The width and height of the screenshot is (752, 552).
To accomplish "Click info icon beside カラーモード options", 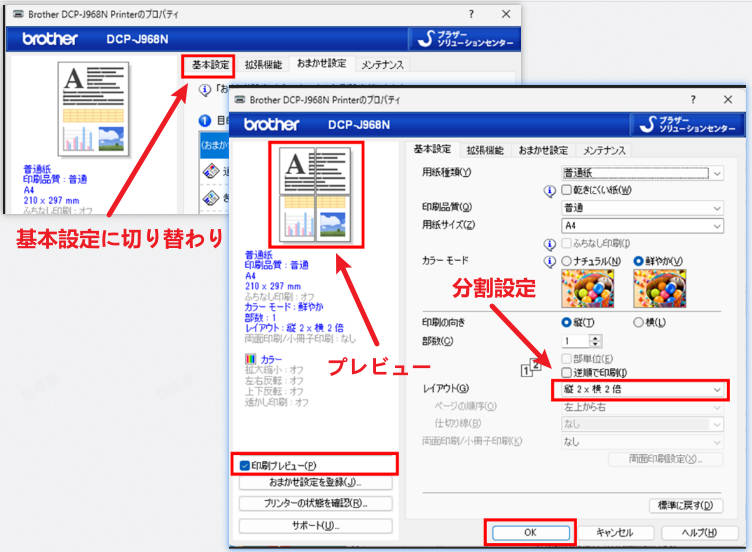I will (x=550, y=262).
